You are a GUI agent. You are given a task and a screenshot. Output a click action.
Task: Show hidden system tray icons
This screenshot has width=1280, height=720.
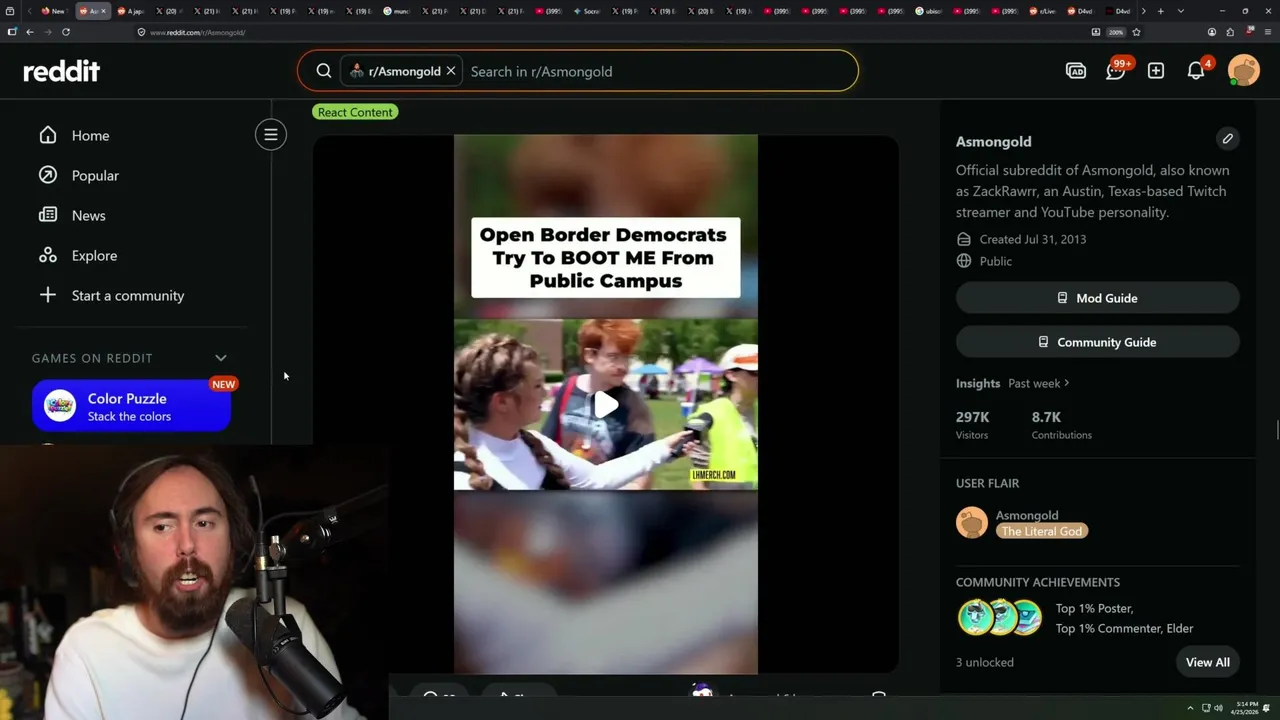click(x=1190, y=708)
